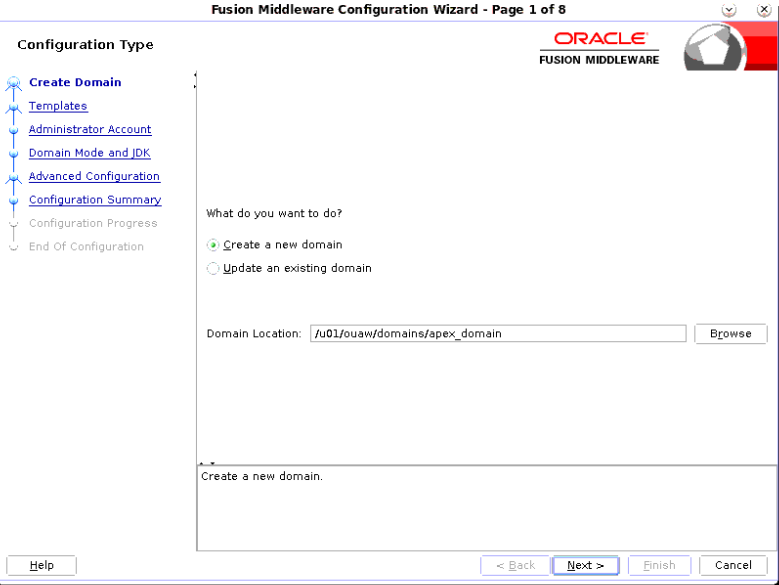This screenshot has width=779, height=585.
Task: Open the Help dialog
Action: 41,565
